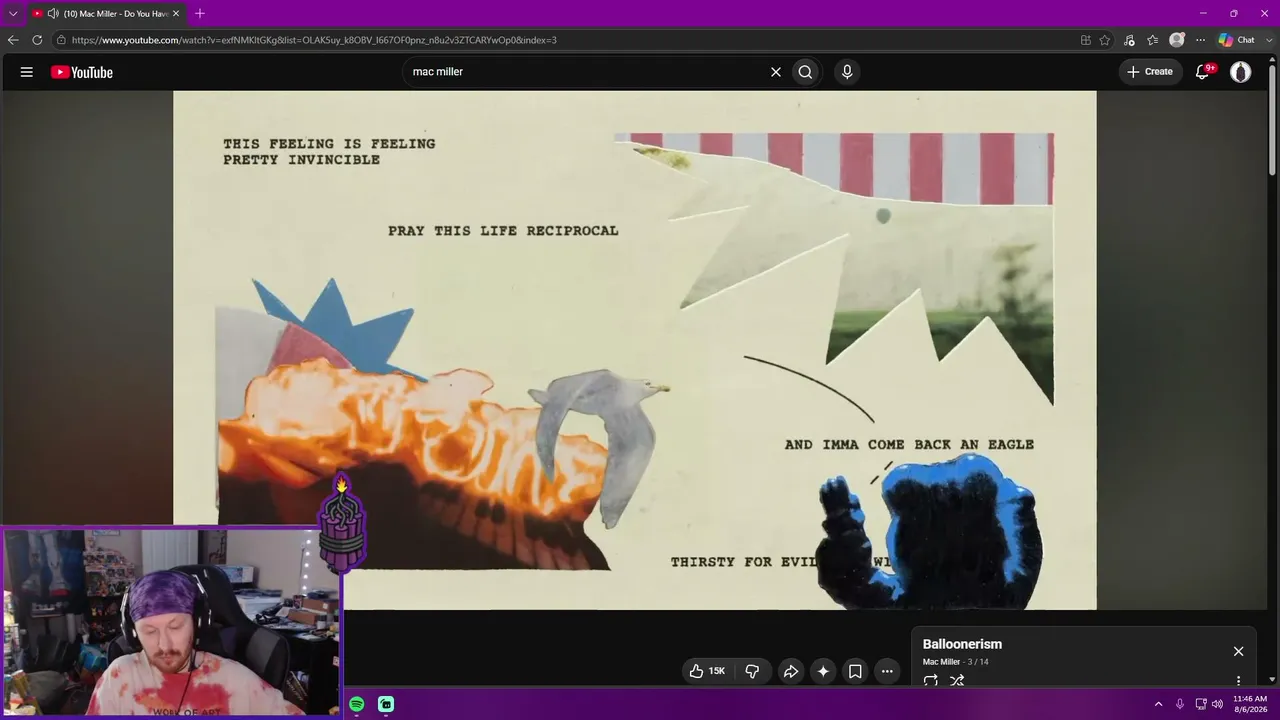This screenshot has width=1280, height=720.
Task: Focus the YouTube search field
Action: [590, 72]
